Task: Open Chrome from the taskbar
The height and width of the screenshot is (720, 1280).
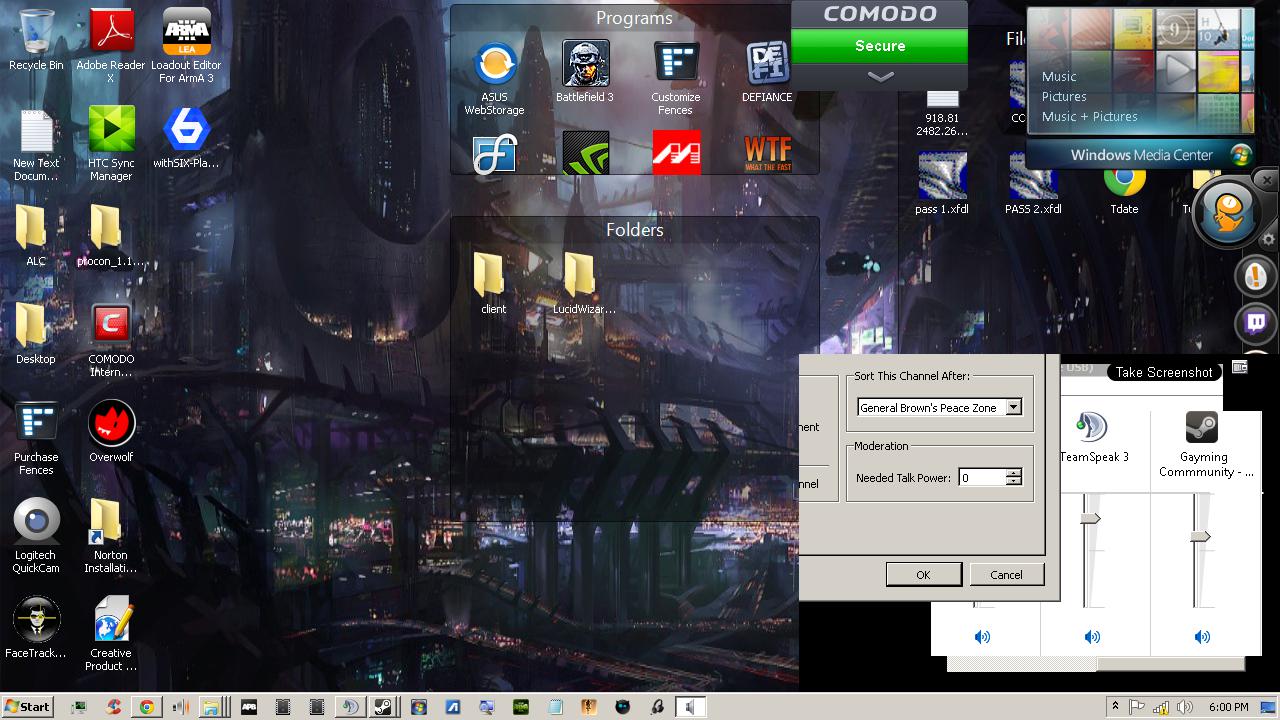Action: [x=147, y=707]
